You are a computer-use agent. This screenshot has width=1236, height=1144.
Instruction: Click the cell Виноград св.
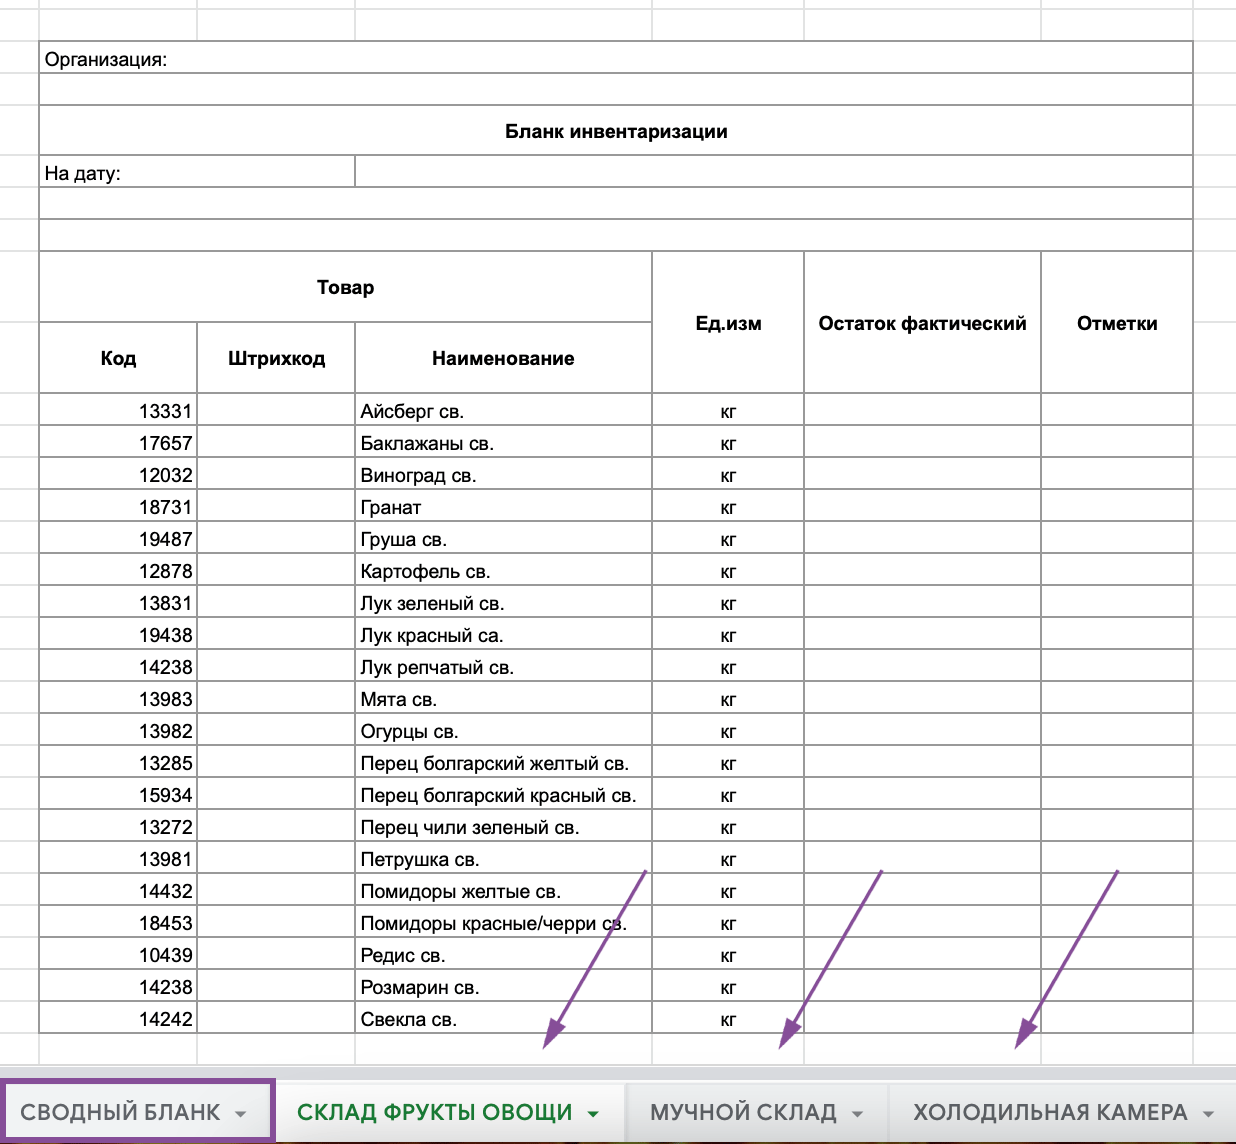coord(503,475)
